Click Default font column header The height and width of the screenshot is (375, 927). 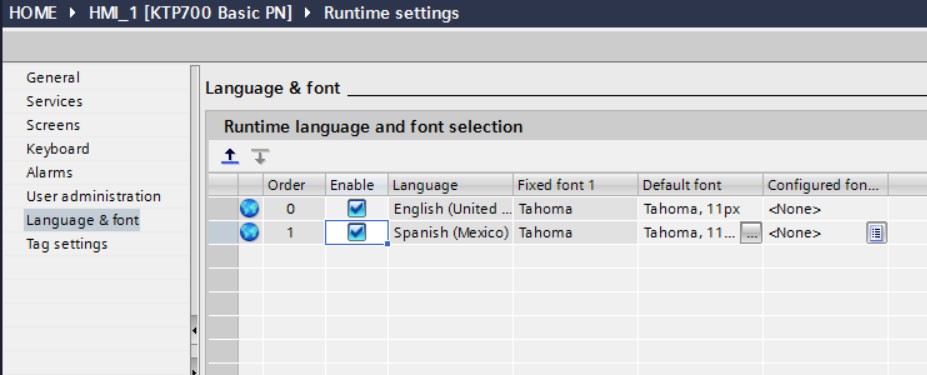point(701,185)
